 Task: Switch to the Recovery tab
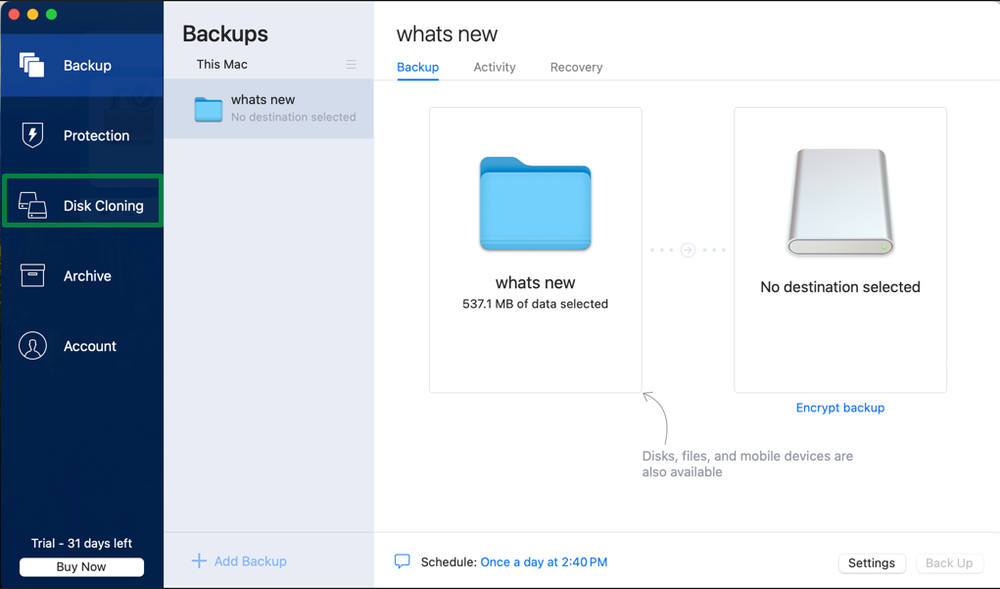tap(576, 67)
